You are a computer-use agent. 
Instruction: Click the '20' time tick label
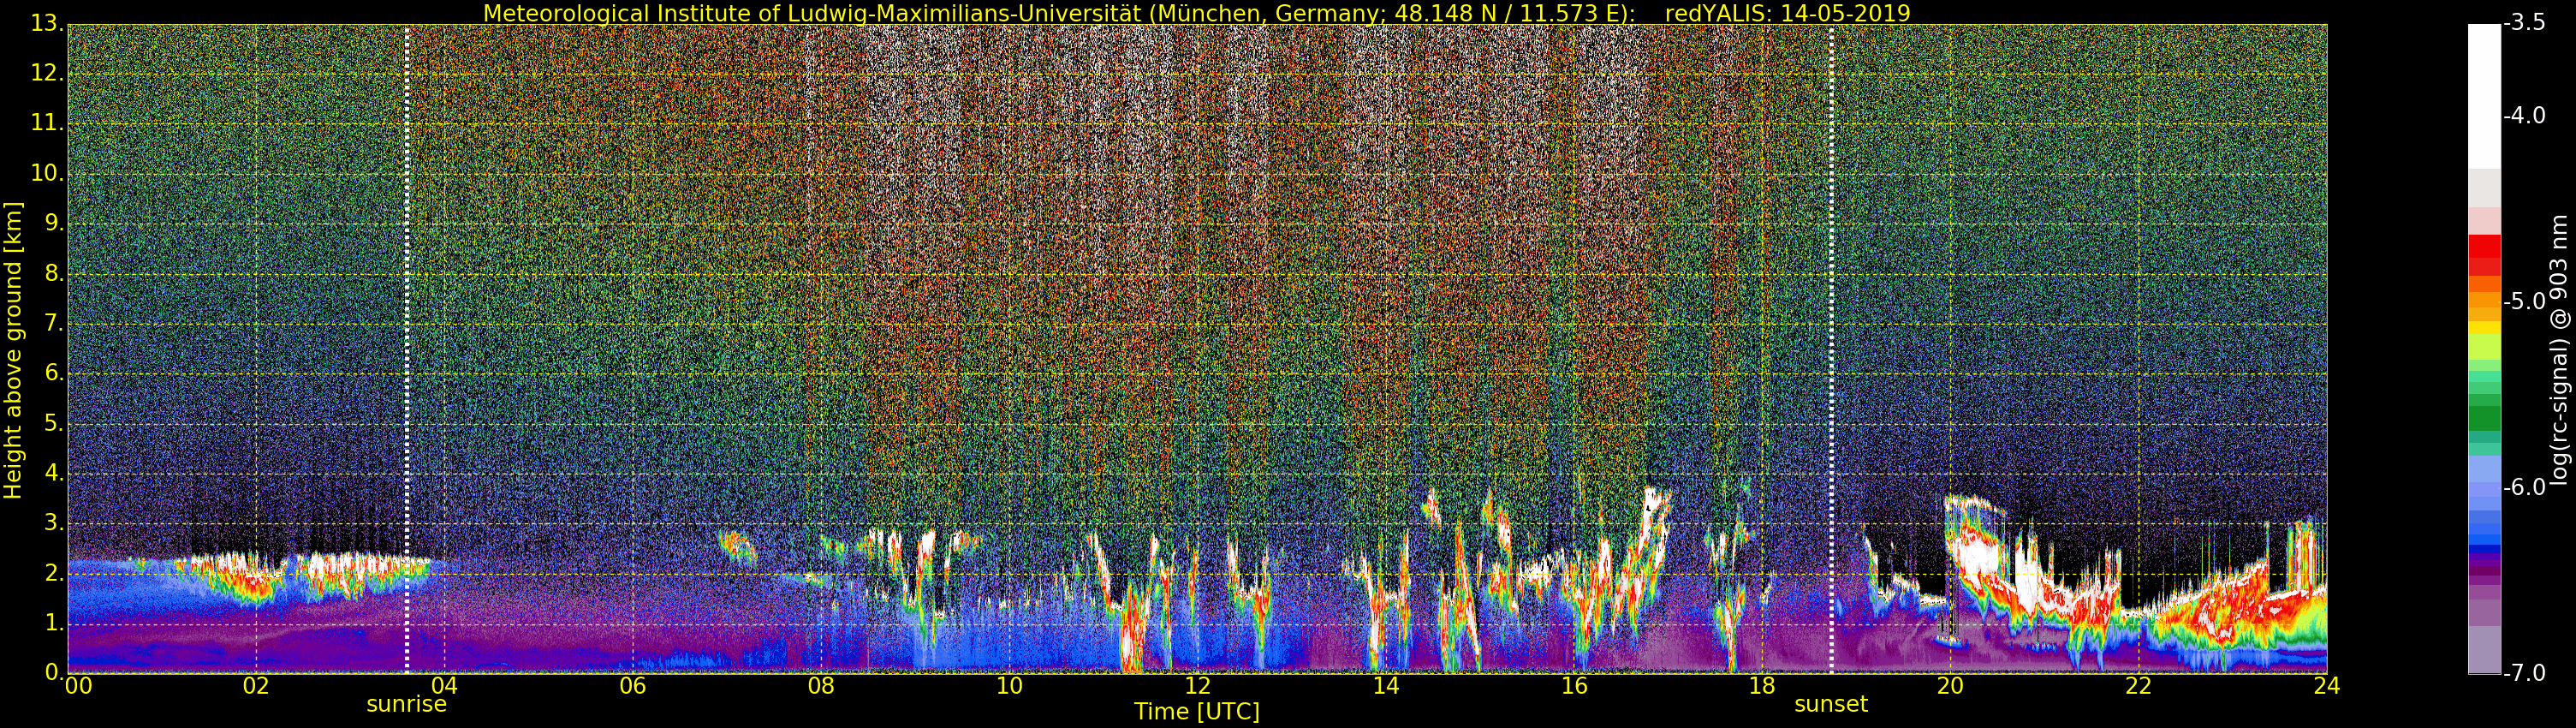pyautogui.click(x=1950, y=685)
